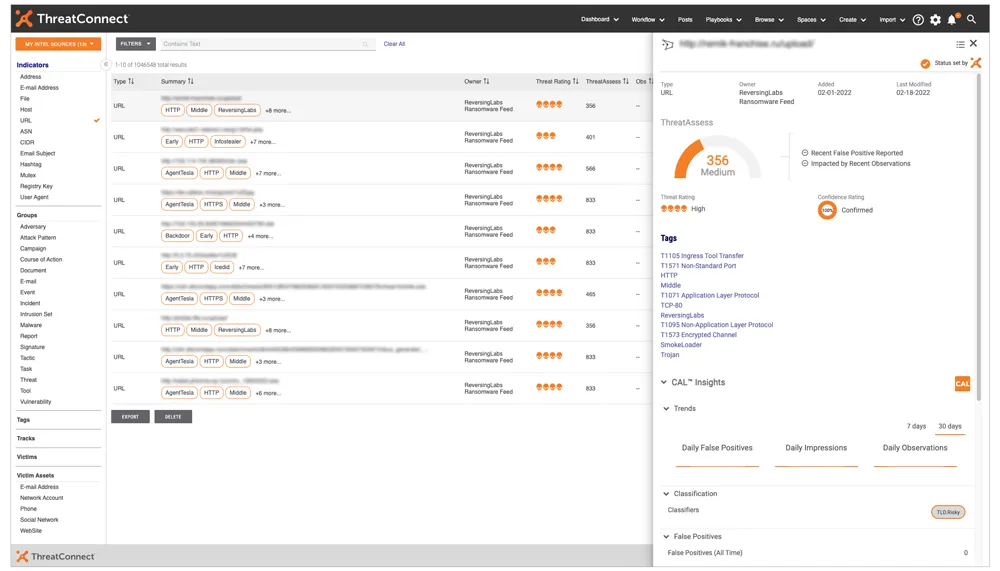Click the Clear All link
This screenshot has width=1000, height=571.
coord(394,44)
